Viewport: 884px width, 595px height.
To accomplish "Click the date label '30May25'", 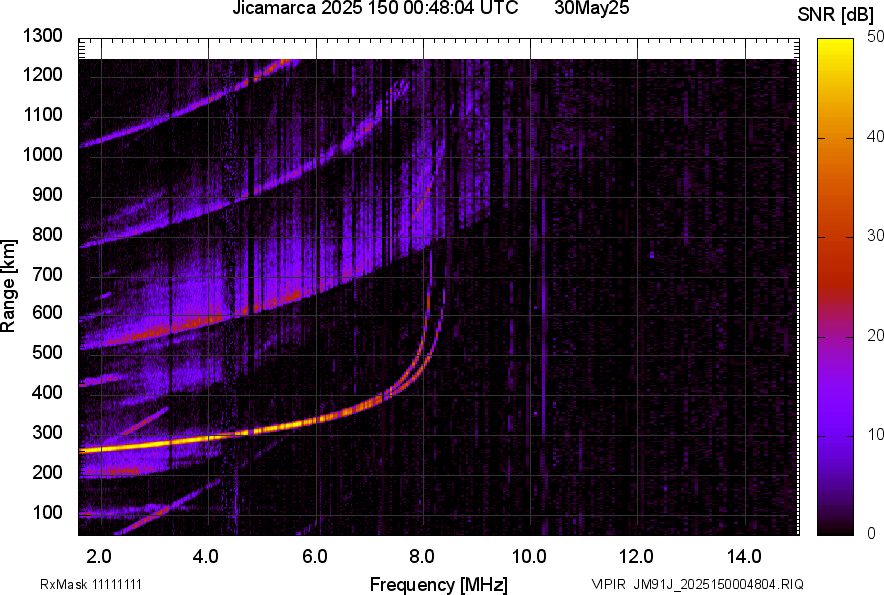I will 591,8.
